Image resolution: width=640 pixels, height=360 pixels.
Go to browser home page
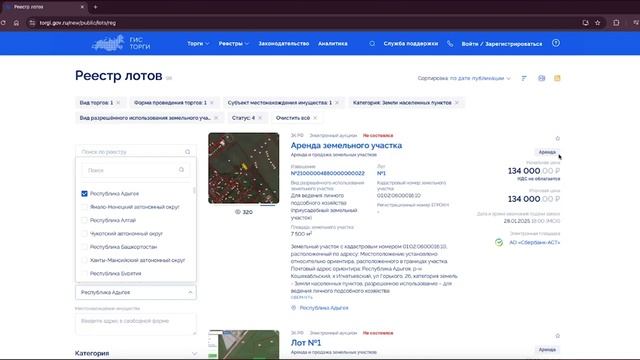[16, 23]
